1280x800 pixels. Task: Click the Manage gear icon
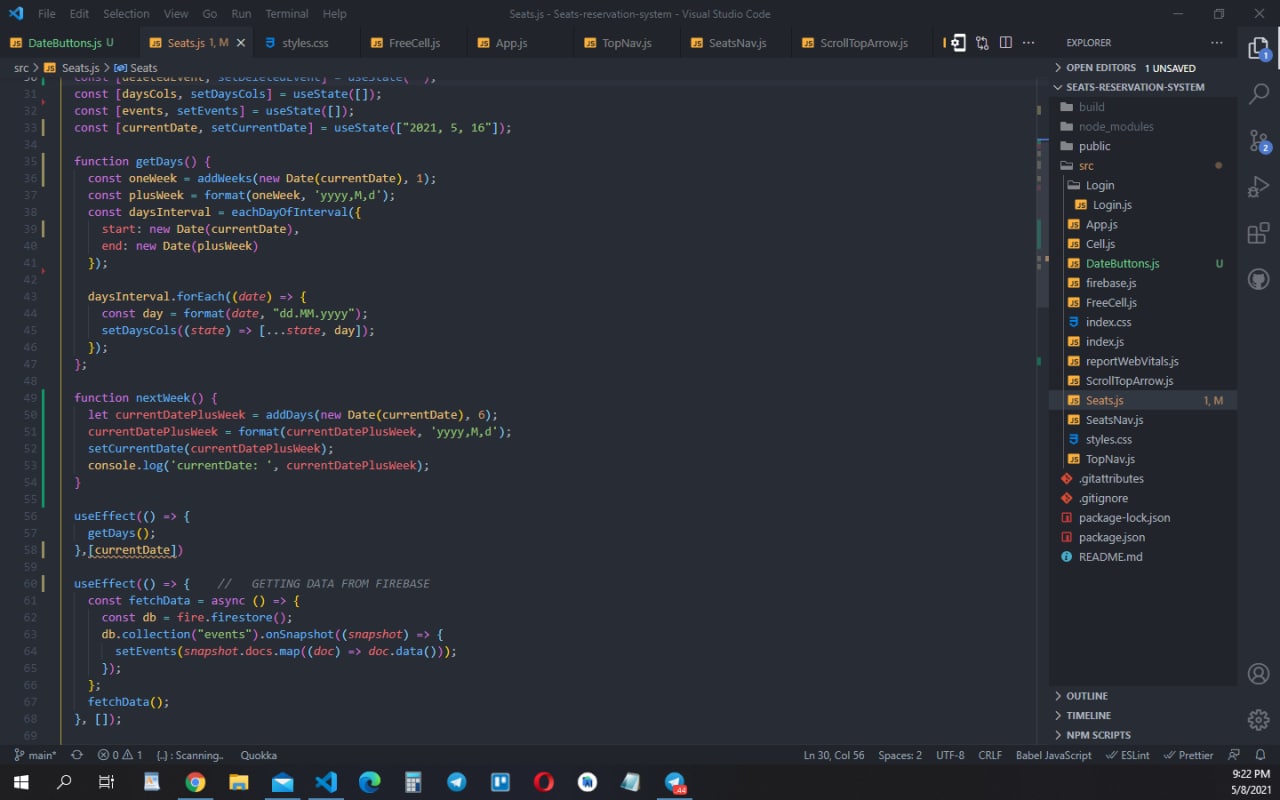coord(1259,719)
